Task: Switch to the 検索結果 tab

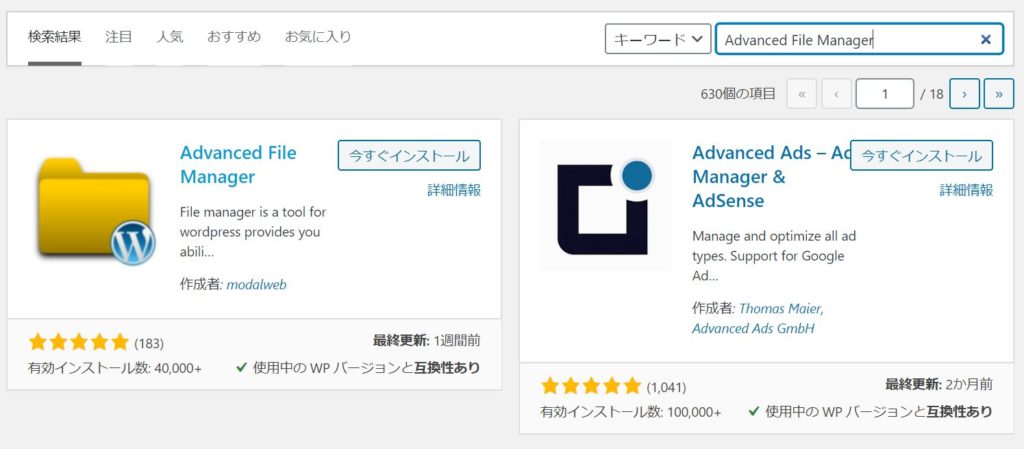Action: 55,37
